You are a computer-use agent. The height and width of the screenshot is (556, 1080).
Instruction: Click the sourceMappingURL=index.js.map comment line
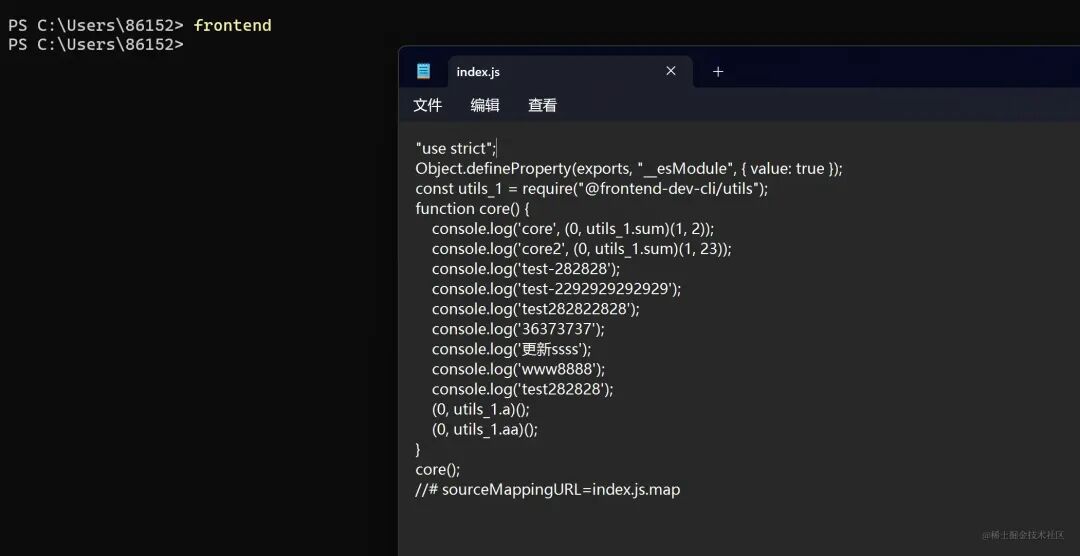click(x=548, y=490)
